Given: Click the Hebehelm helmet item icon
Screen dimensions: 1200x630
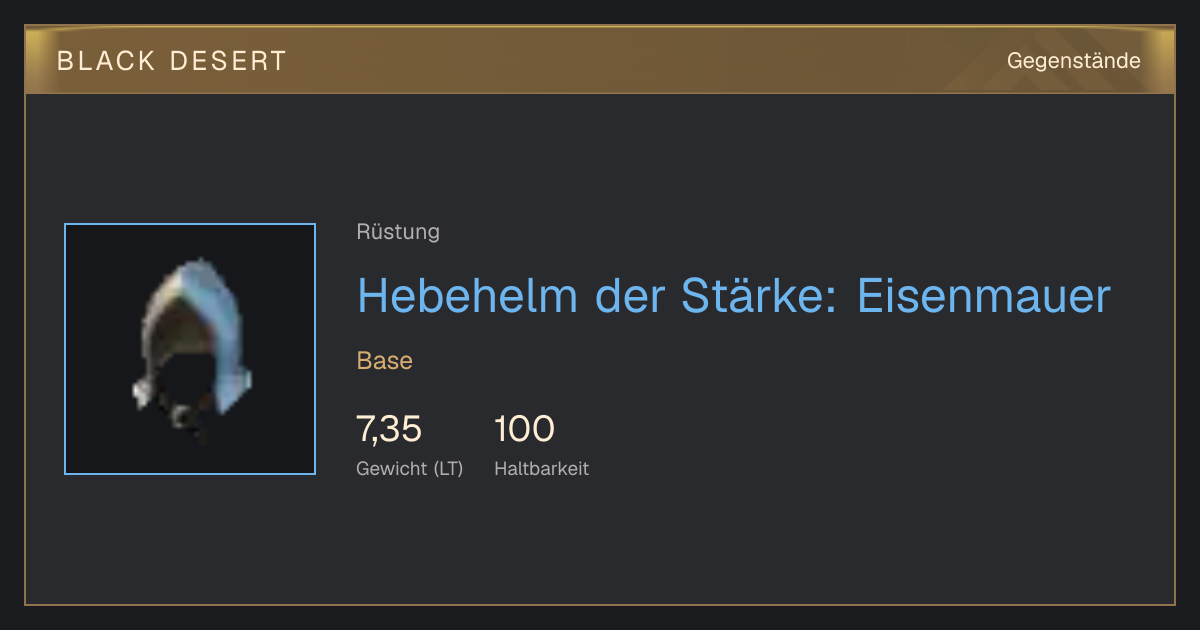Looking at the screenshot, I should tap(191, 349).
